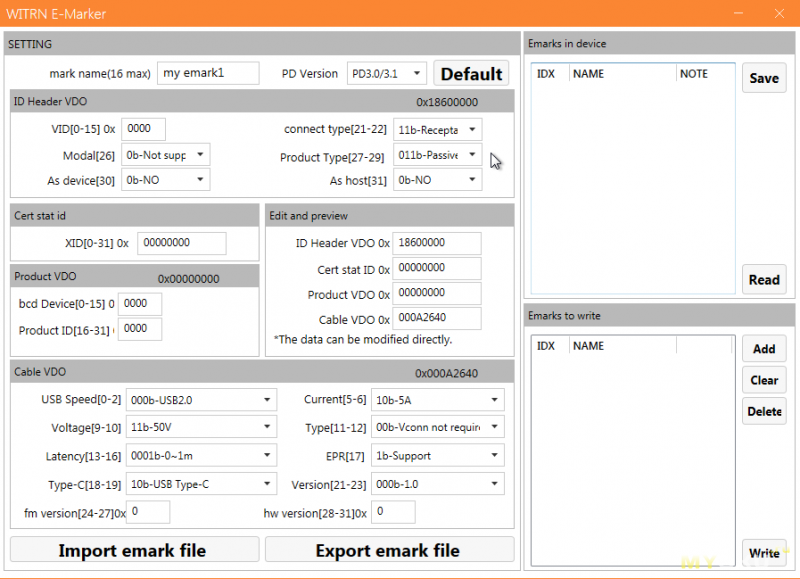Read emarks from the device
The height and width of the screenshot is (579, 800).
[764, 280]
